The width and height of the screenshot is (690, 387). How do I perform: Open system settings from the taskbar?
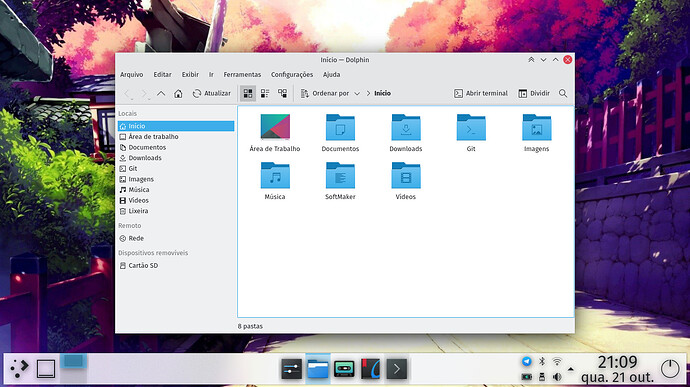292,369
